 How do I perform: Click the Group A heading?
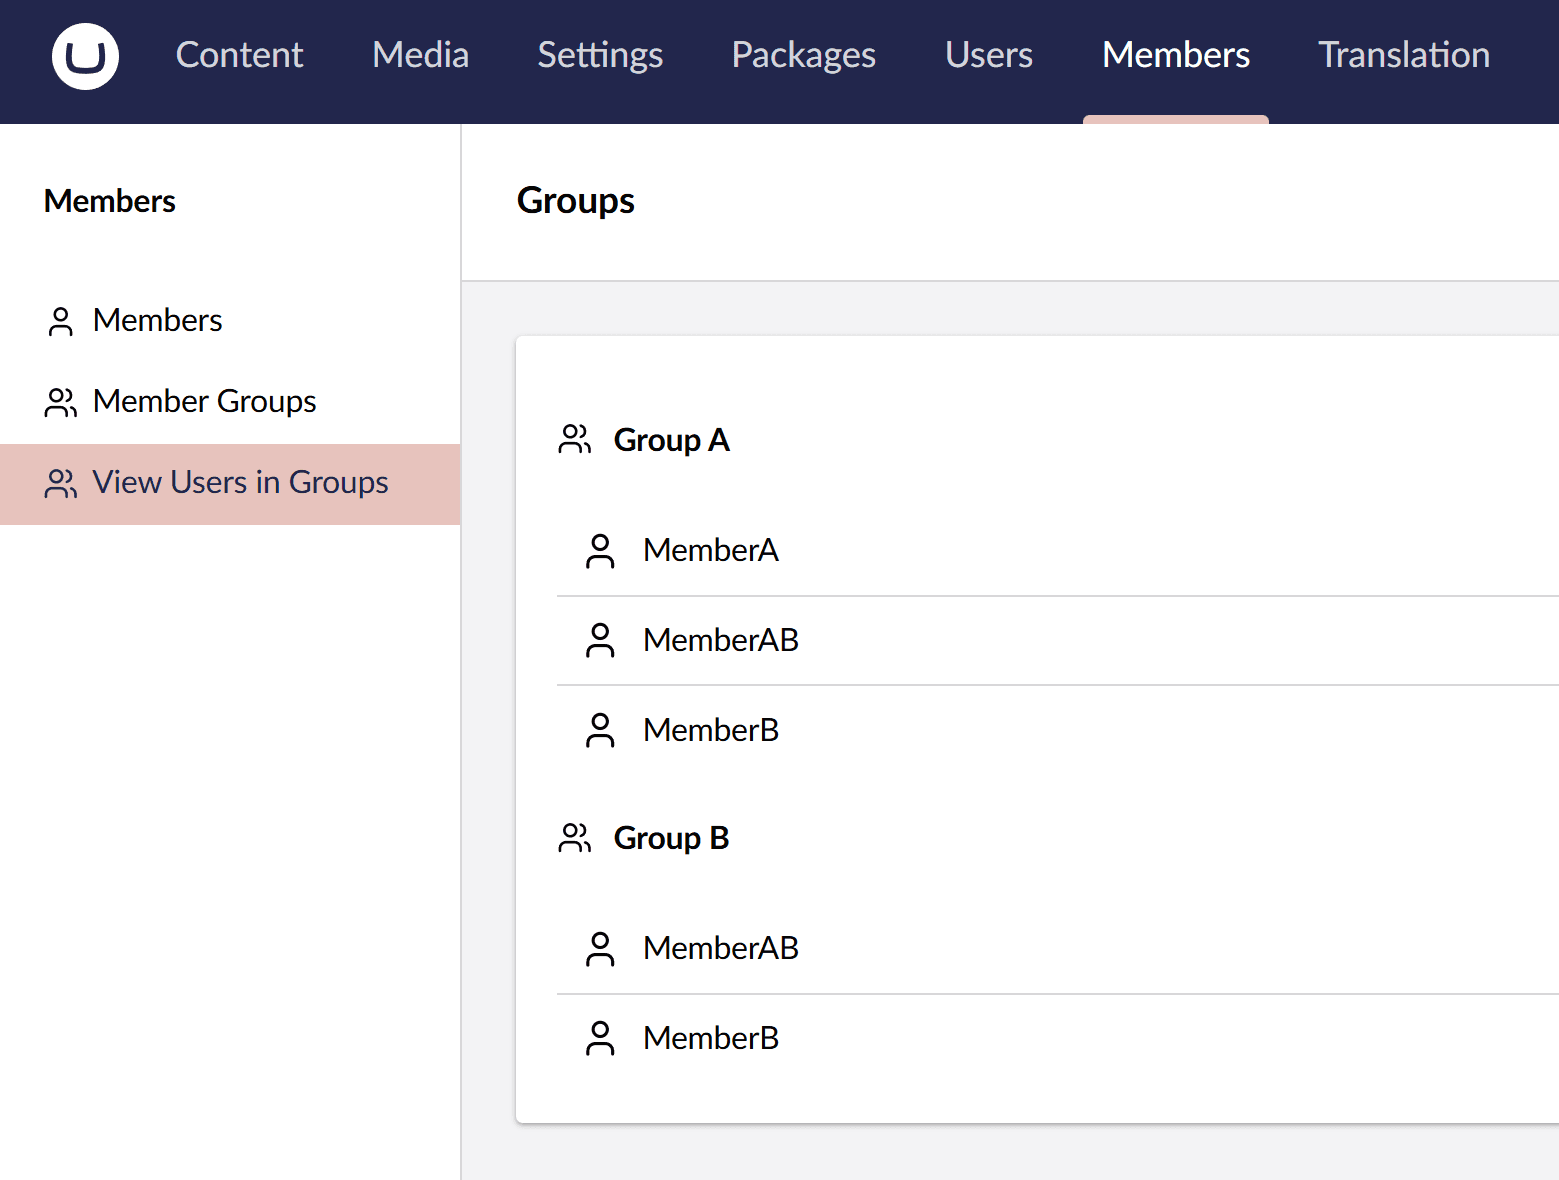(x=671, y=440)
